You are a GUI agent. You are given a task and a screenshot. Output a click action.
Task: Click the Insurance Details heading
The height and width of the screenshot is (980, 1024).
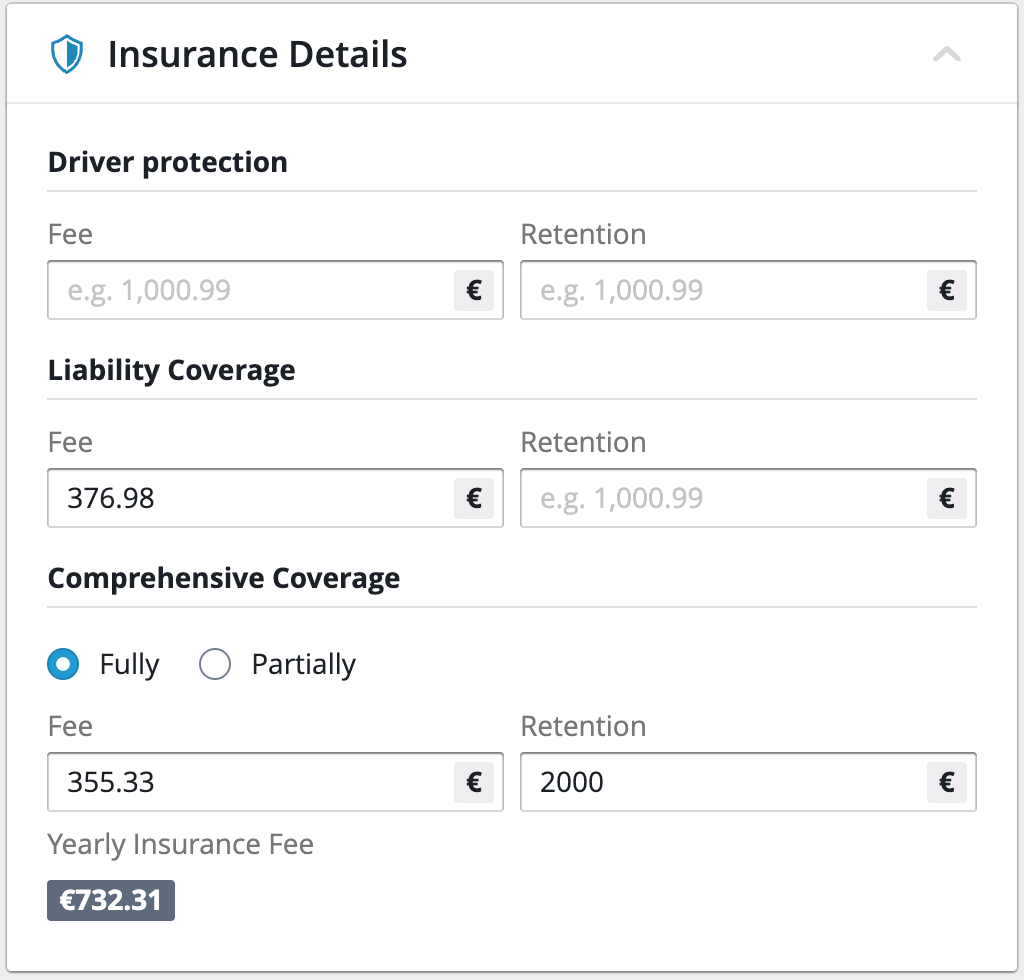[257, 55]
